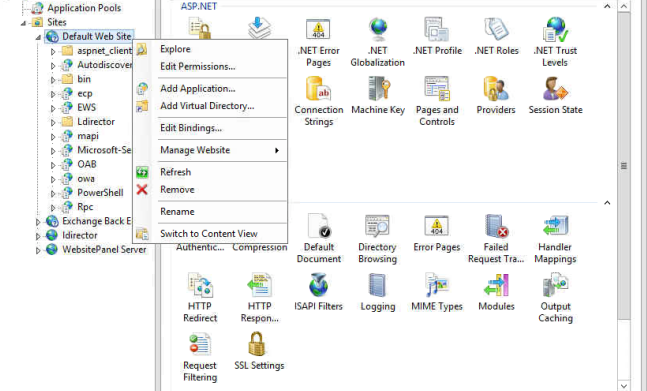Viewport: 647px width, 391px height.
Task: Open the Default Document feature
Action: tap(319, 239)
